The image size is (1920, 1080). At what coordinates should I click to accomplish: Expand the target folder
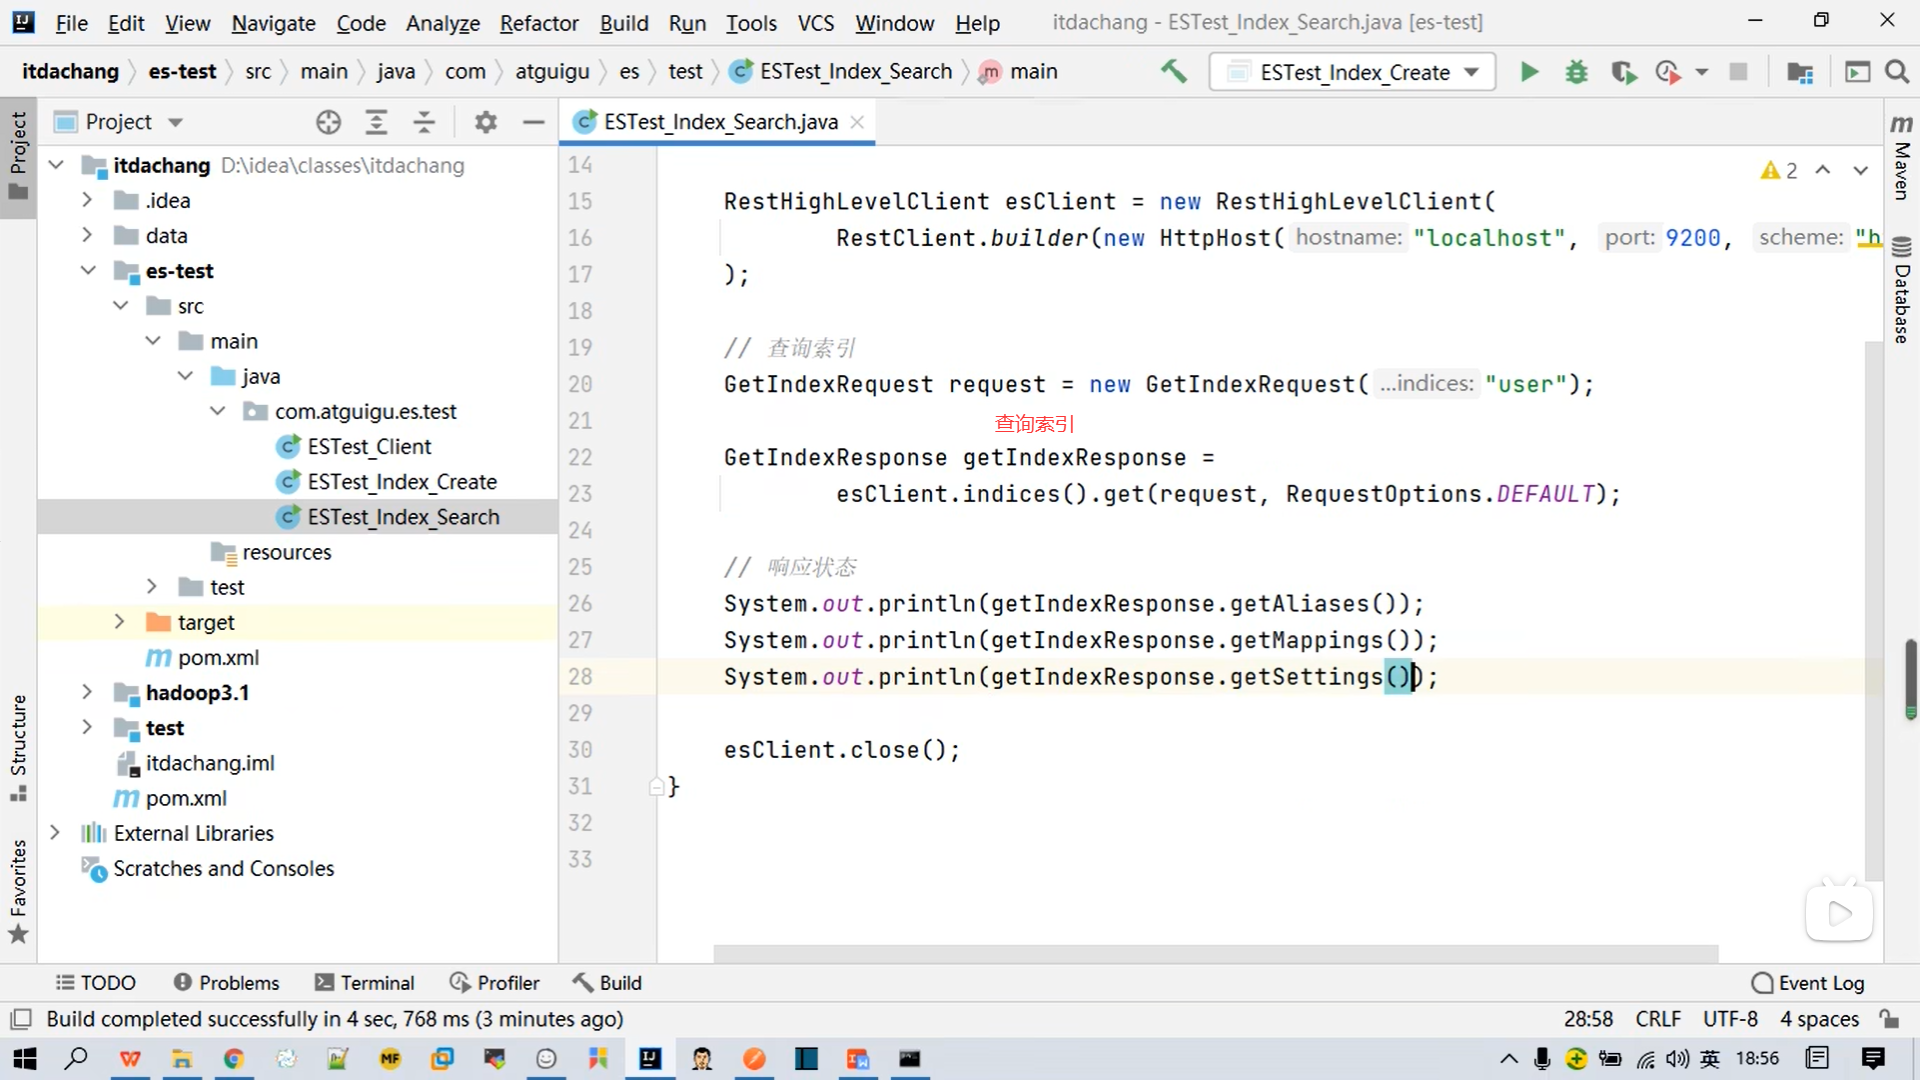tap(120, 622)
